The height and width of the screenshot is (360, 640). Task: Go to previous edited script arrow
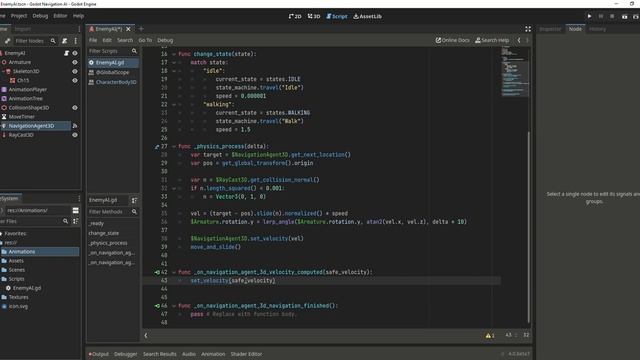(519, 40)
